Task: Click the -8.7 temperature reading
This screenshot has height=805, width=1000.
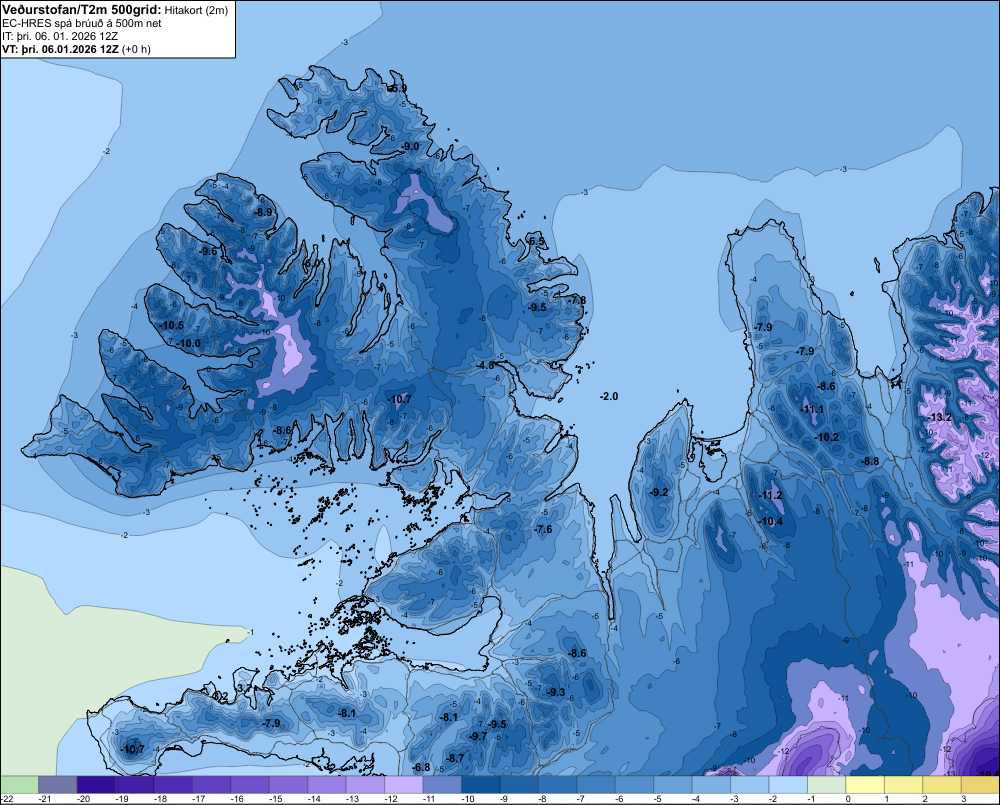Action: (x=455, y=758)
